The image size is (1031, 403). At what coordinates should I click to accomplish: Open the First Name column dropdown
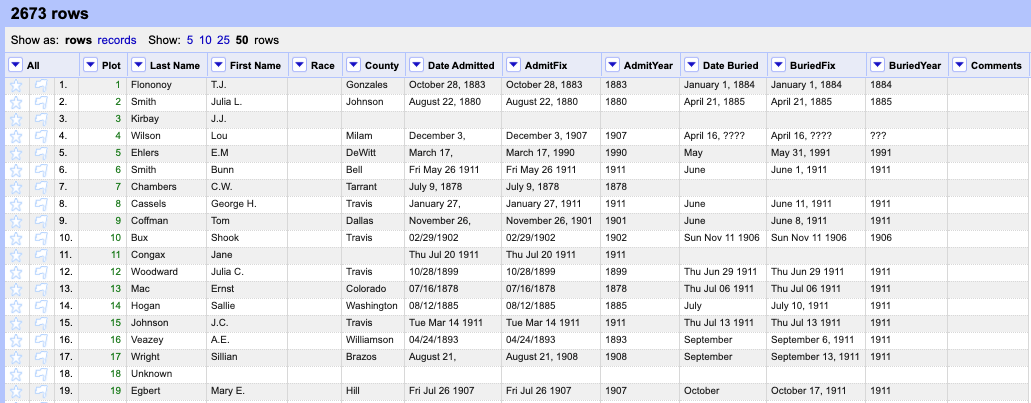tap(218, 65)
